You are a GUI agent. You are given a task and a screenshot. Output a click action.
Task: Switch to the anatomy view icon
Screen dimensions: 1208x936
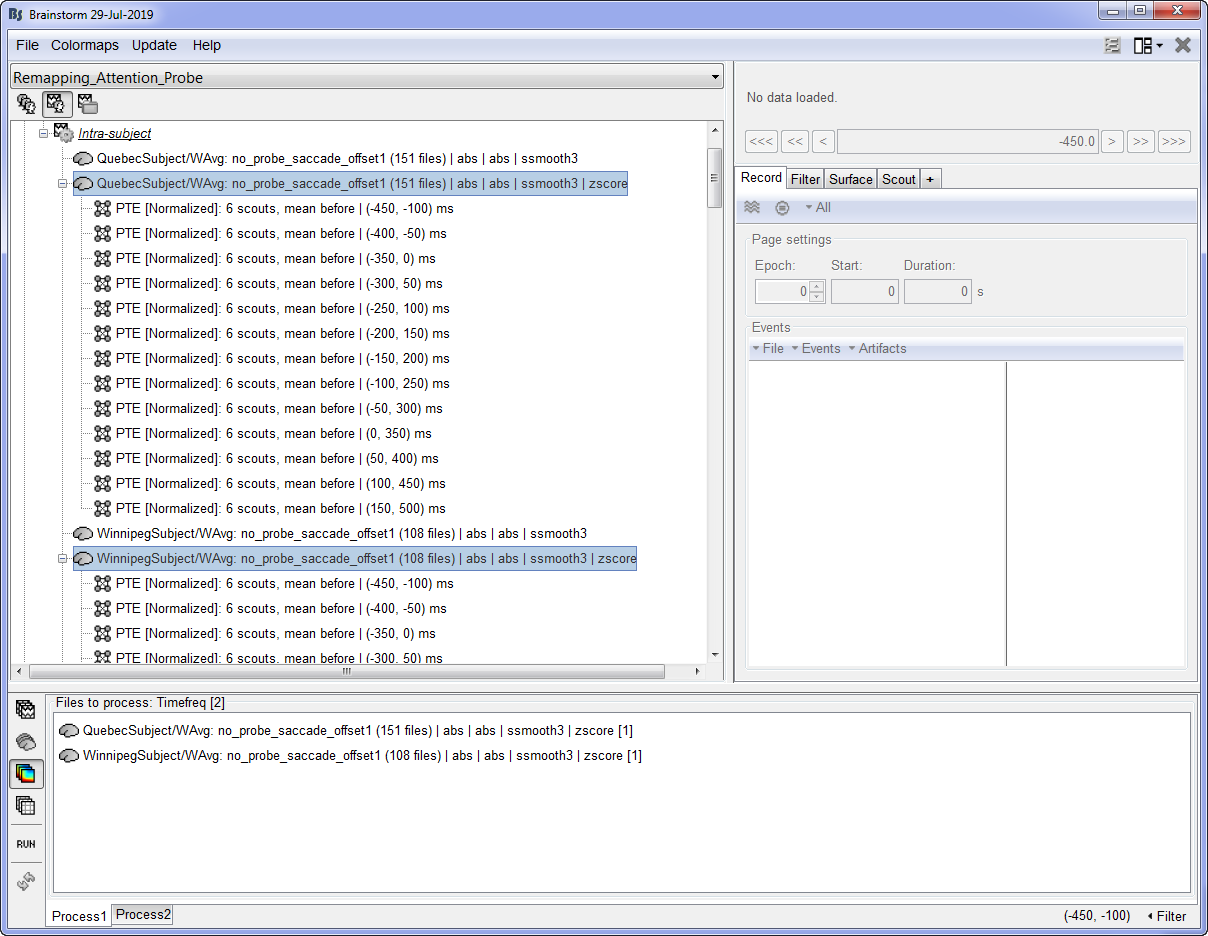pos(25,104)
